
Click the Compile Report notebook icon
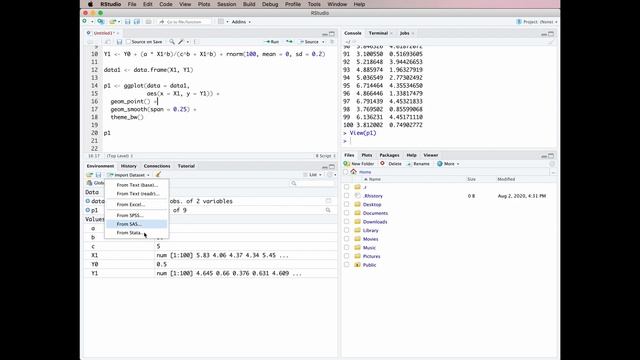(196, 42)
